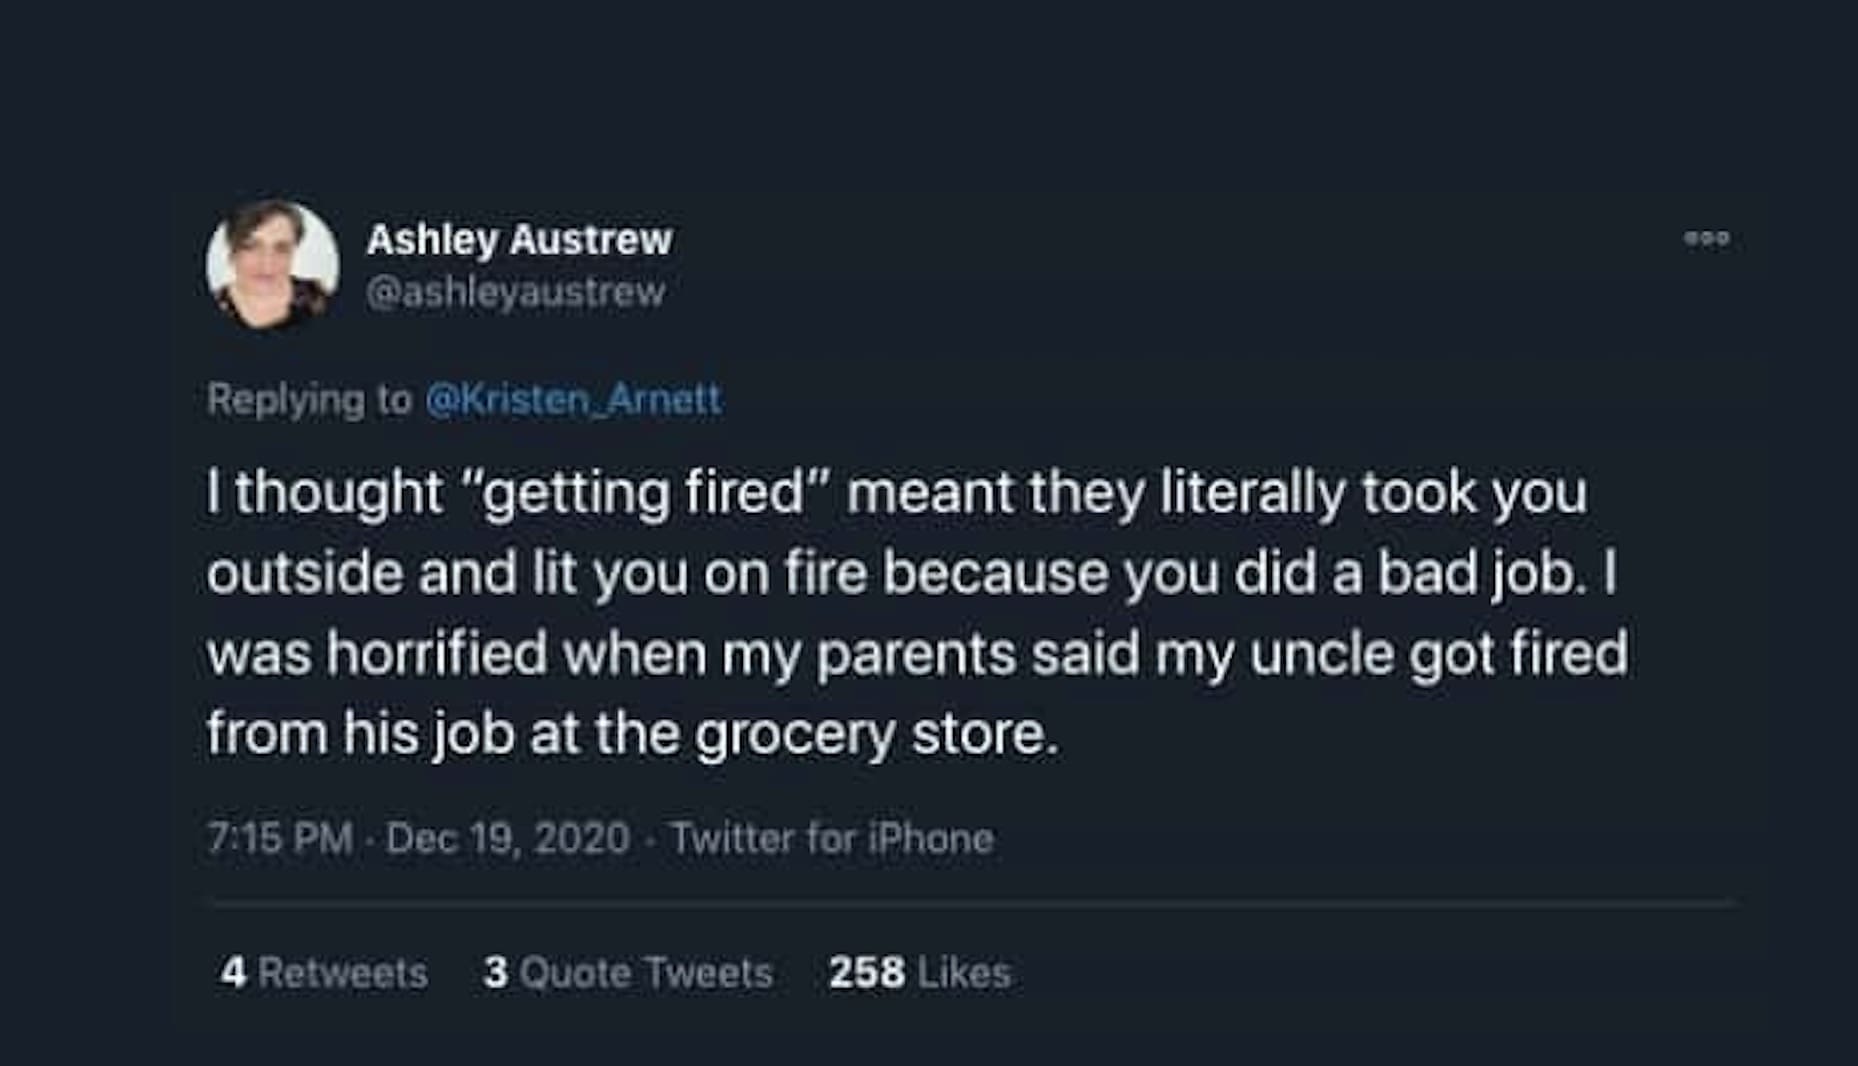Viewport: 1858px width, 1066px height.
Task: Click the Dec 19, 2020 date
Action: [x=508, y=838]
